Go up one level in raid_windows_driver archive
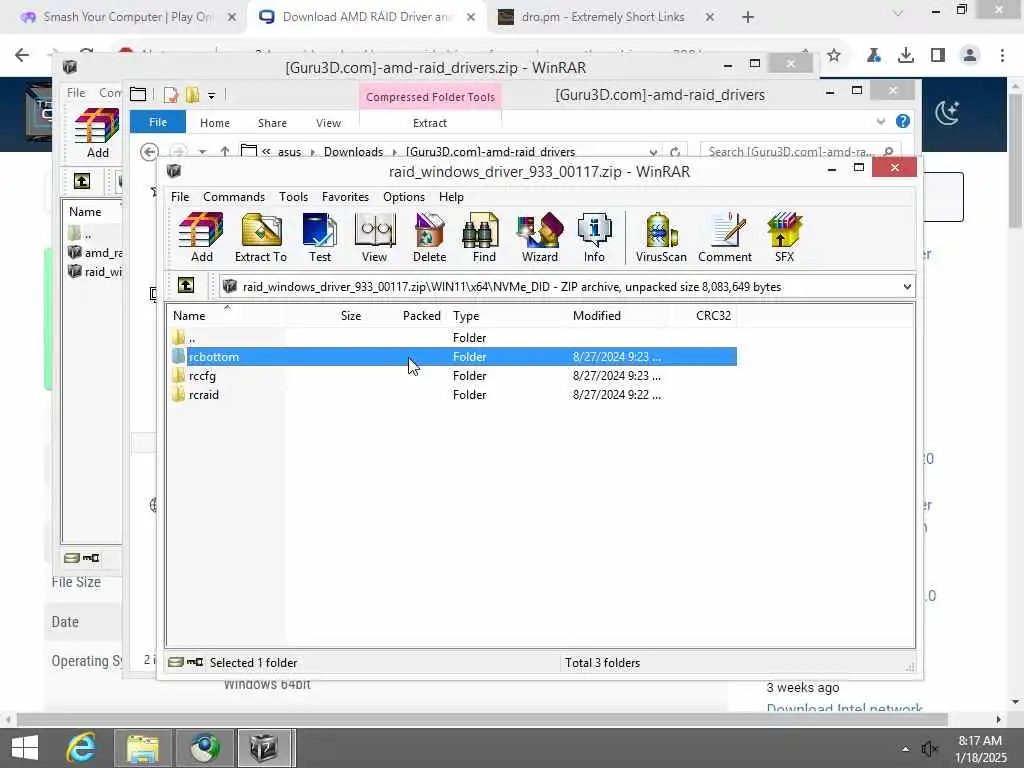The image size is (1024, 768). click(186, 286)
